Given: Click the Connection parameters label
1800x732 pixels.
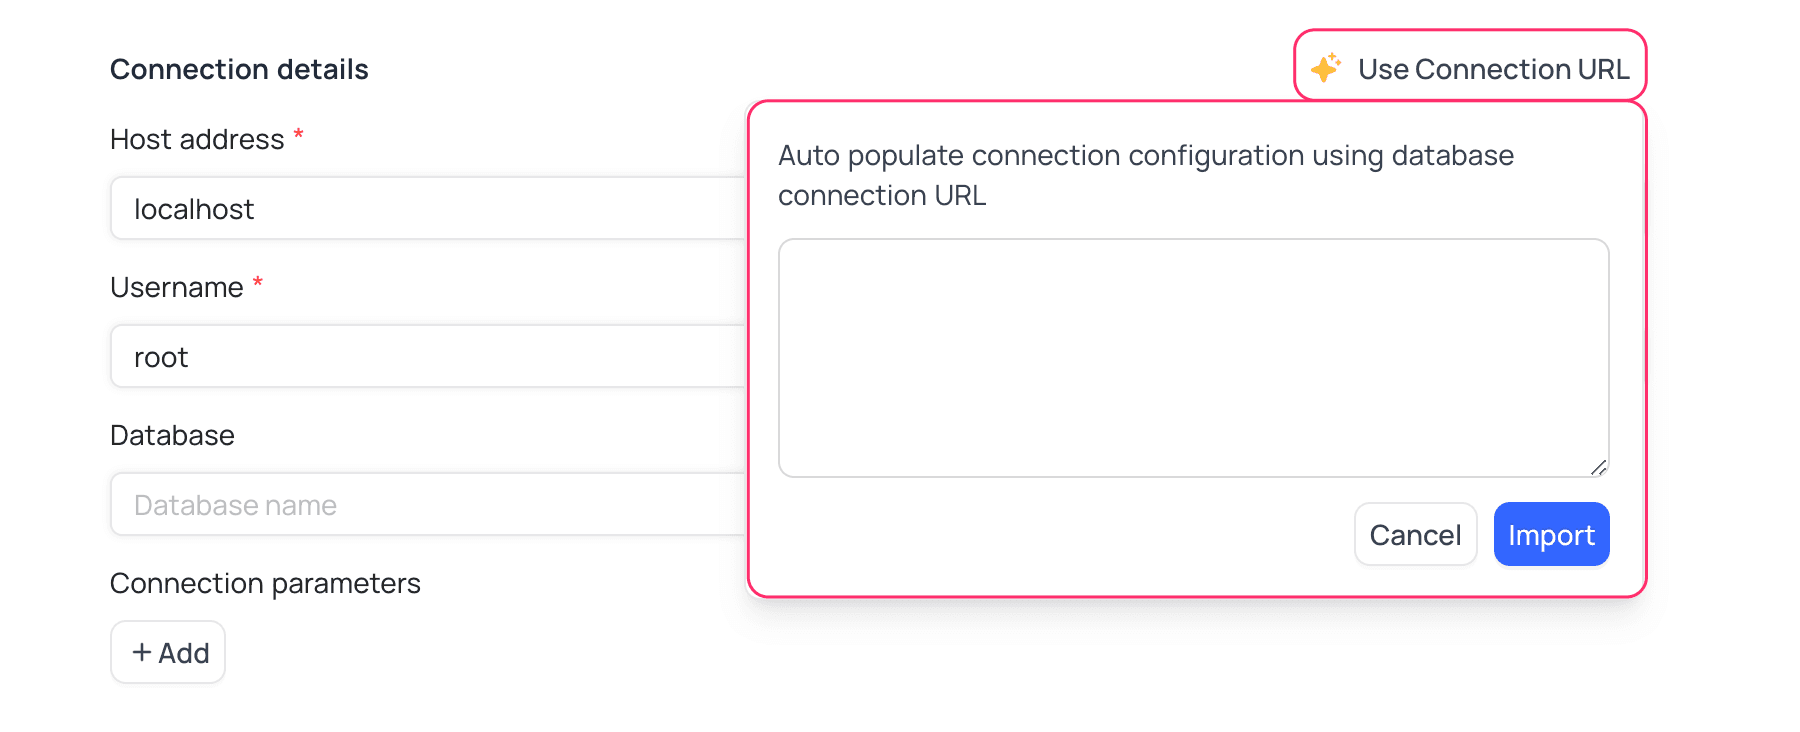Looking at the screenshot, I should [265, 582].
